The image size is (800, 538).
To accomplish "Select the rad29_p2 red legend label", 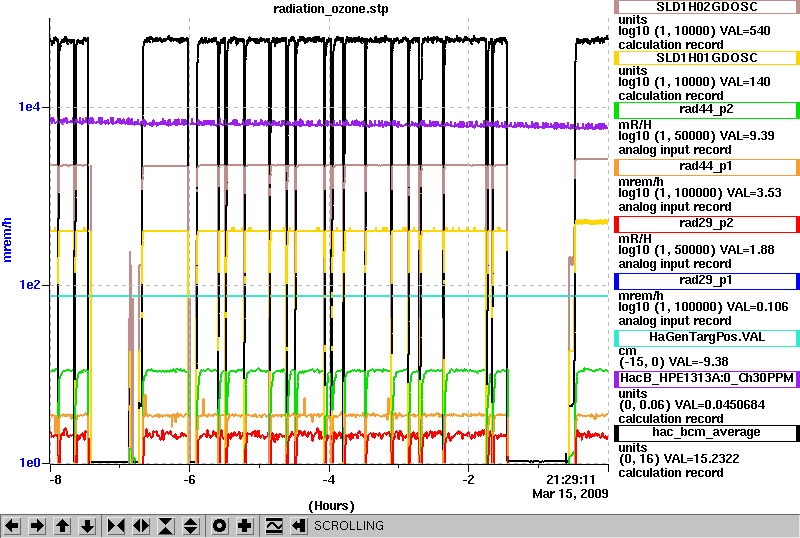I will coord(707,224).
